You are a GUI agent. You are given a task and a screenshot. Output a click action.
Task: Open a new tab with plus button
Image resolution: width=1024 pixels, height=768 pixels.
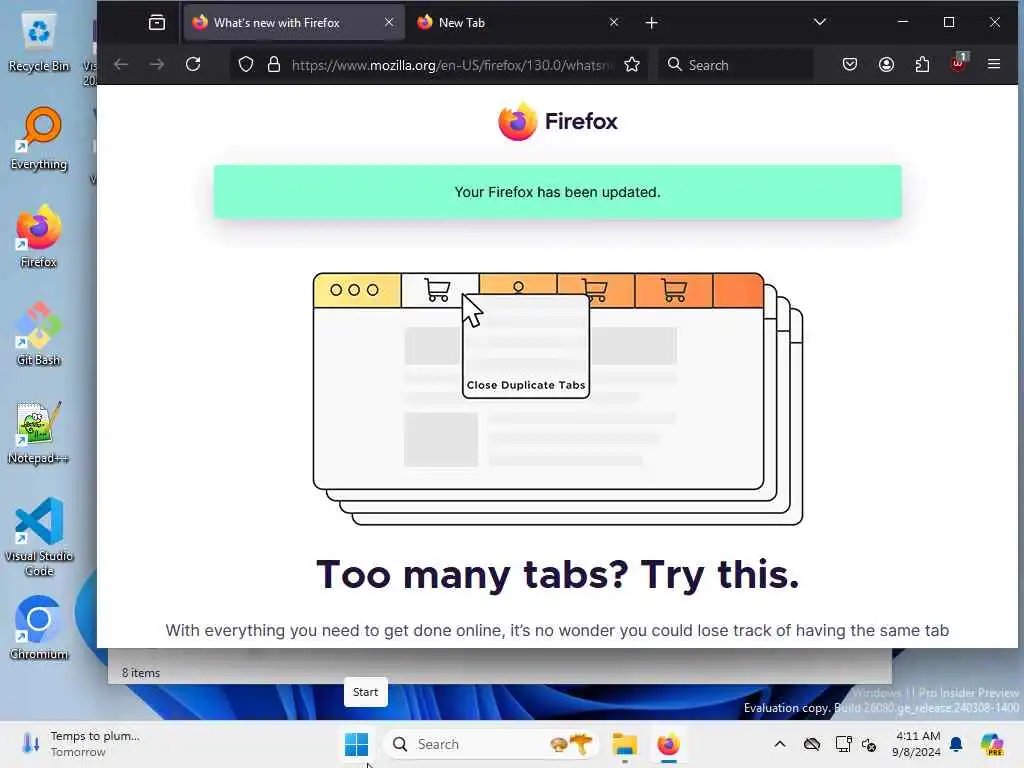(x=651, y=23)
